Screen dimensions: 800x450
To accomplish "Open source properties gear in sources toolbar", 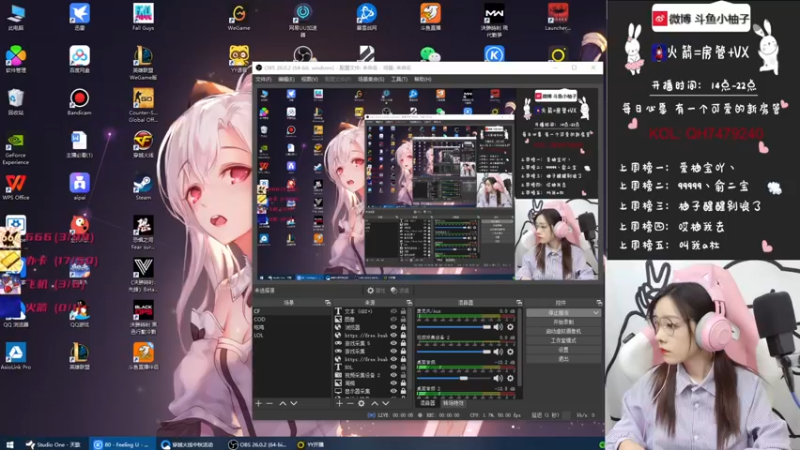I will pyautogui.click(x=361, y=404).
